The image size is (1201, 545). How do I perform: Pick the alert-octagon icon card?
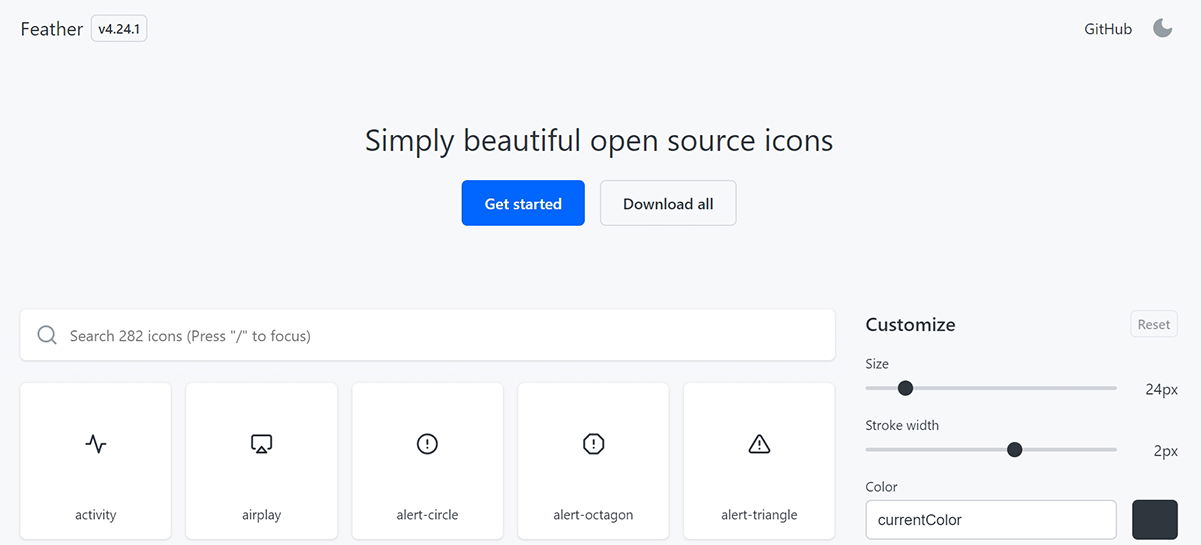[x=593, y=462]
